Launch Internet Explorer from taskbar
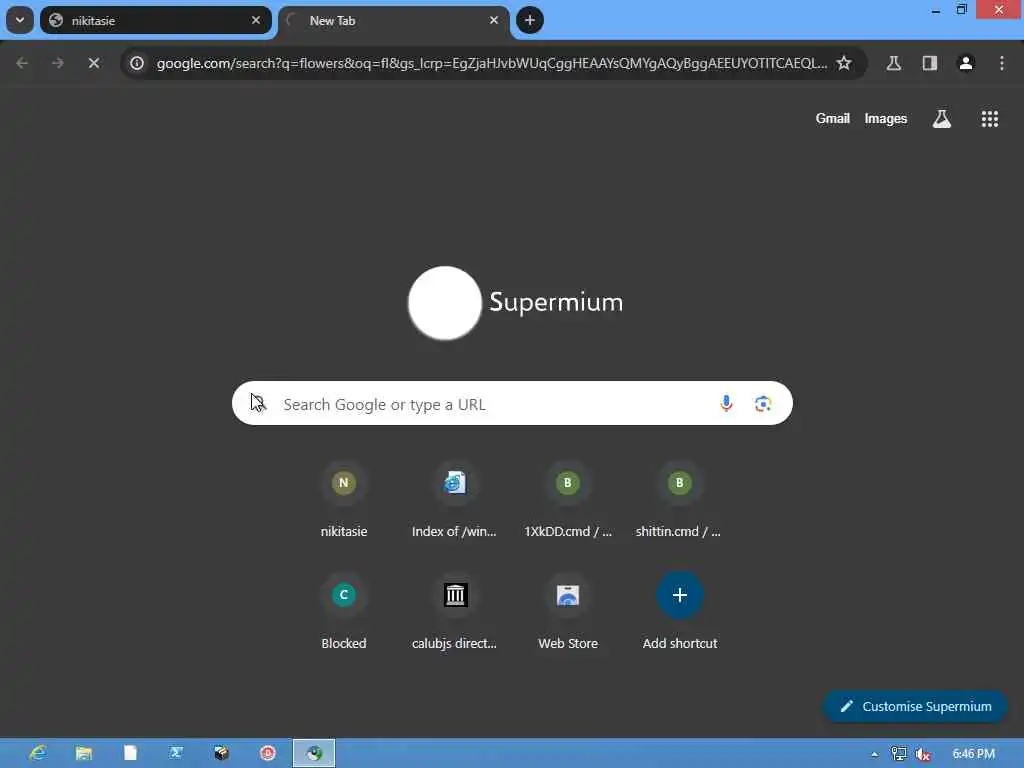Viewport: 1024px width, 768px height. (x=37, y=753)
